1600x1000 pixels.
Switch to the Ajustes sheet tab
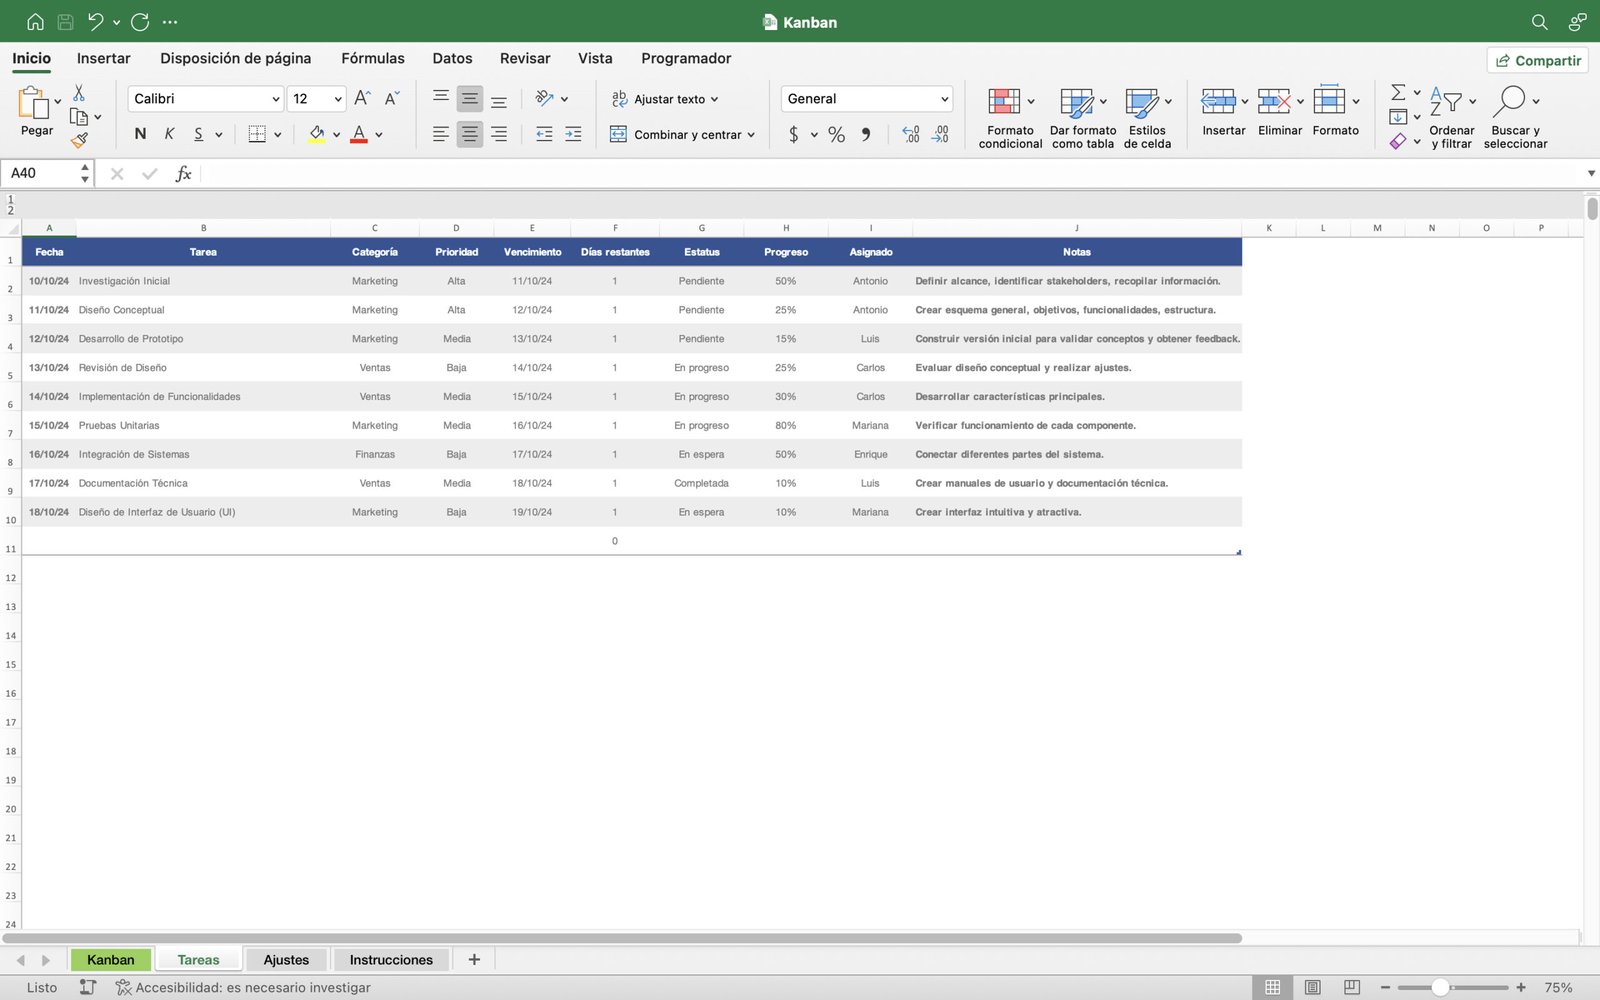coord(286,960)
